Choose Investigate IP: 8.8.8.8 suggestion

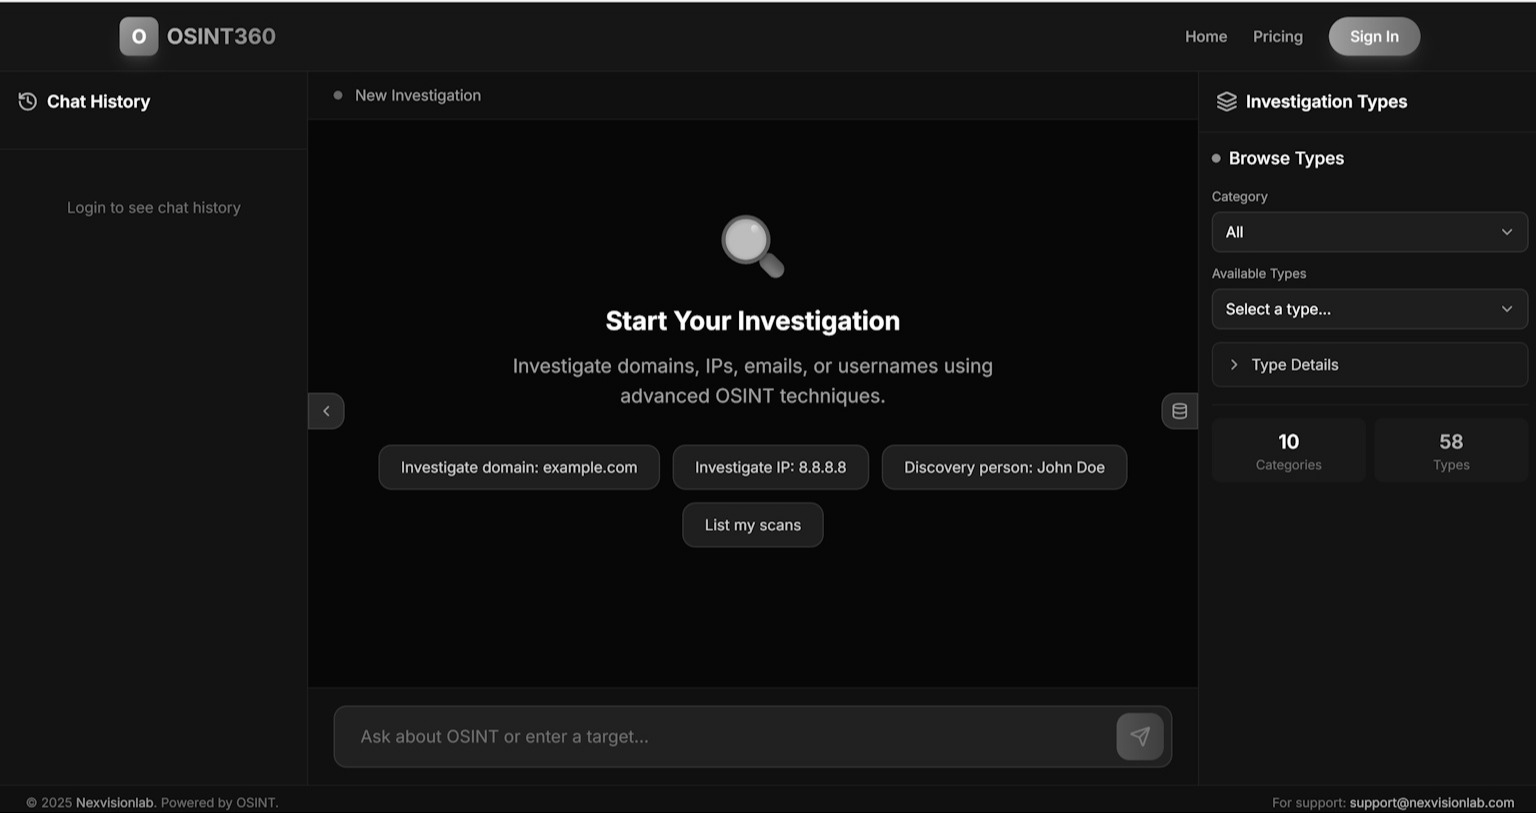click(770, 467)
